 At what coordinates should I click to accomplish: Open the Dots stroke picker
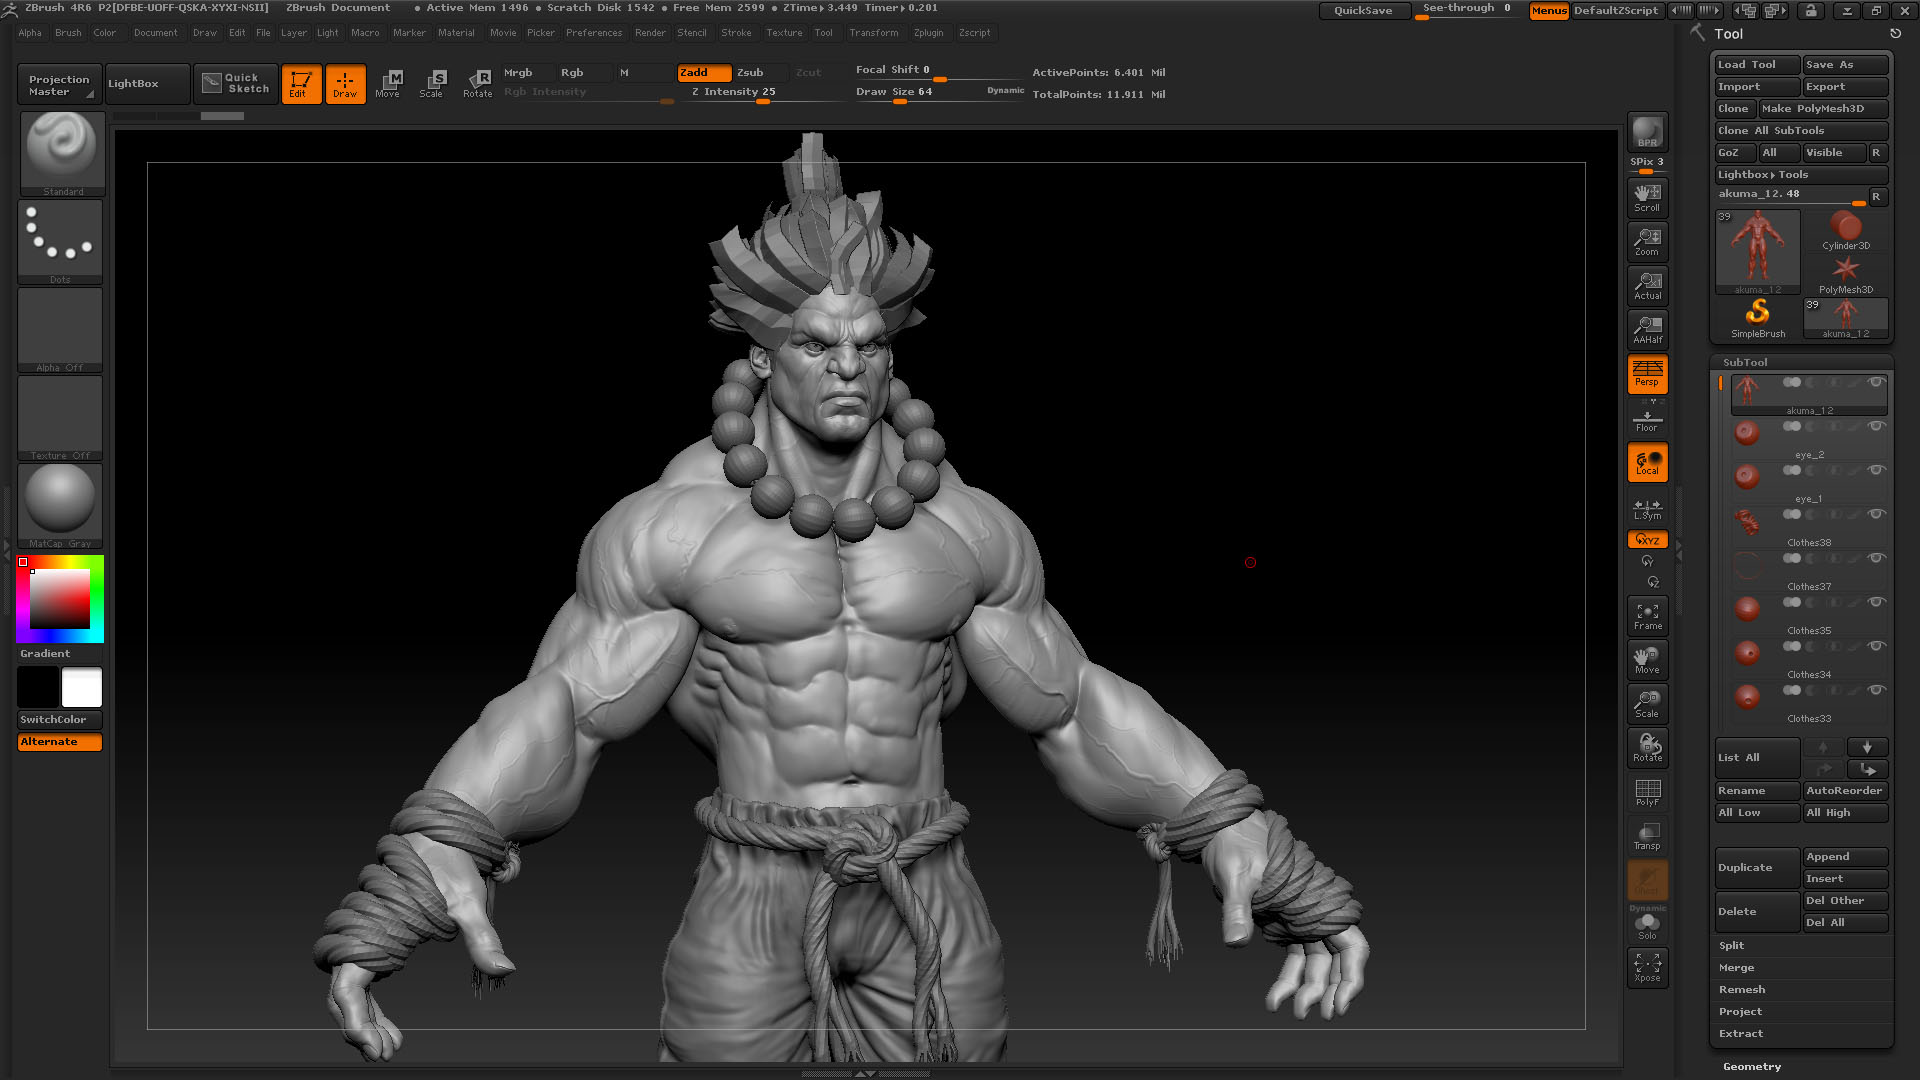(x=60, y=242)
